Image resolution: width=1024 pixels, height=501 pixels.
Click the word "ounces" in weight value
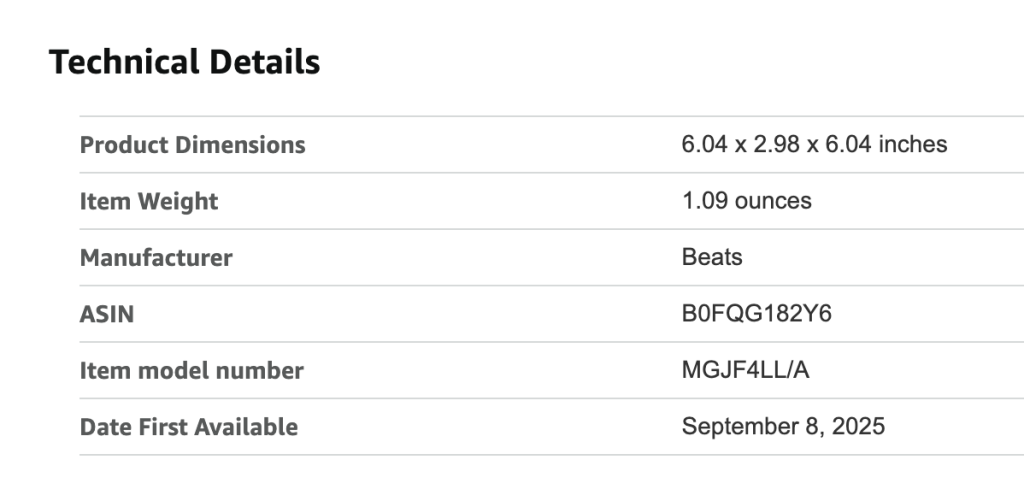click(773, 201)
